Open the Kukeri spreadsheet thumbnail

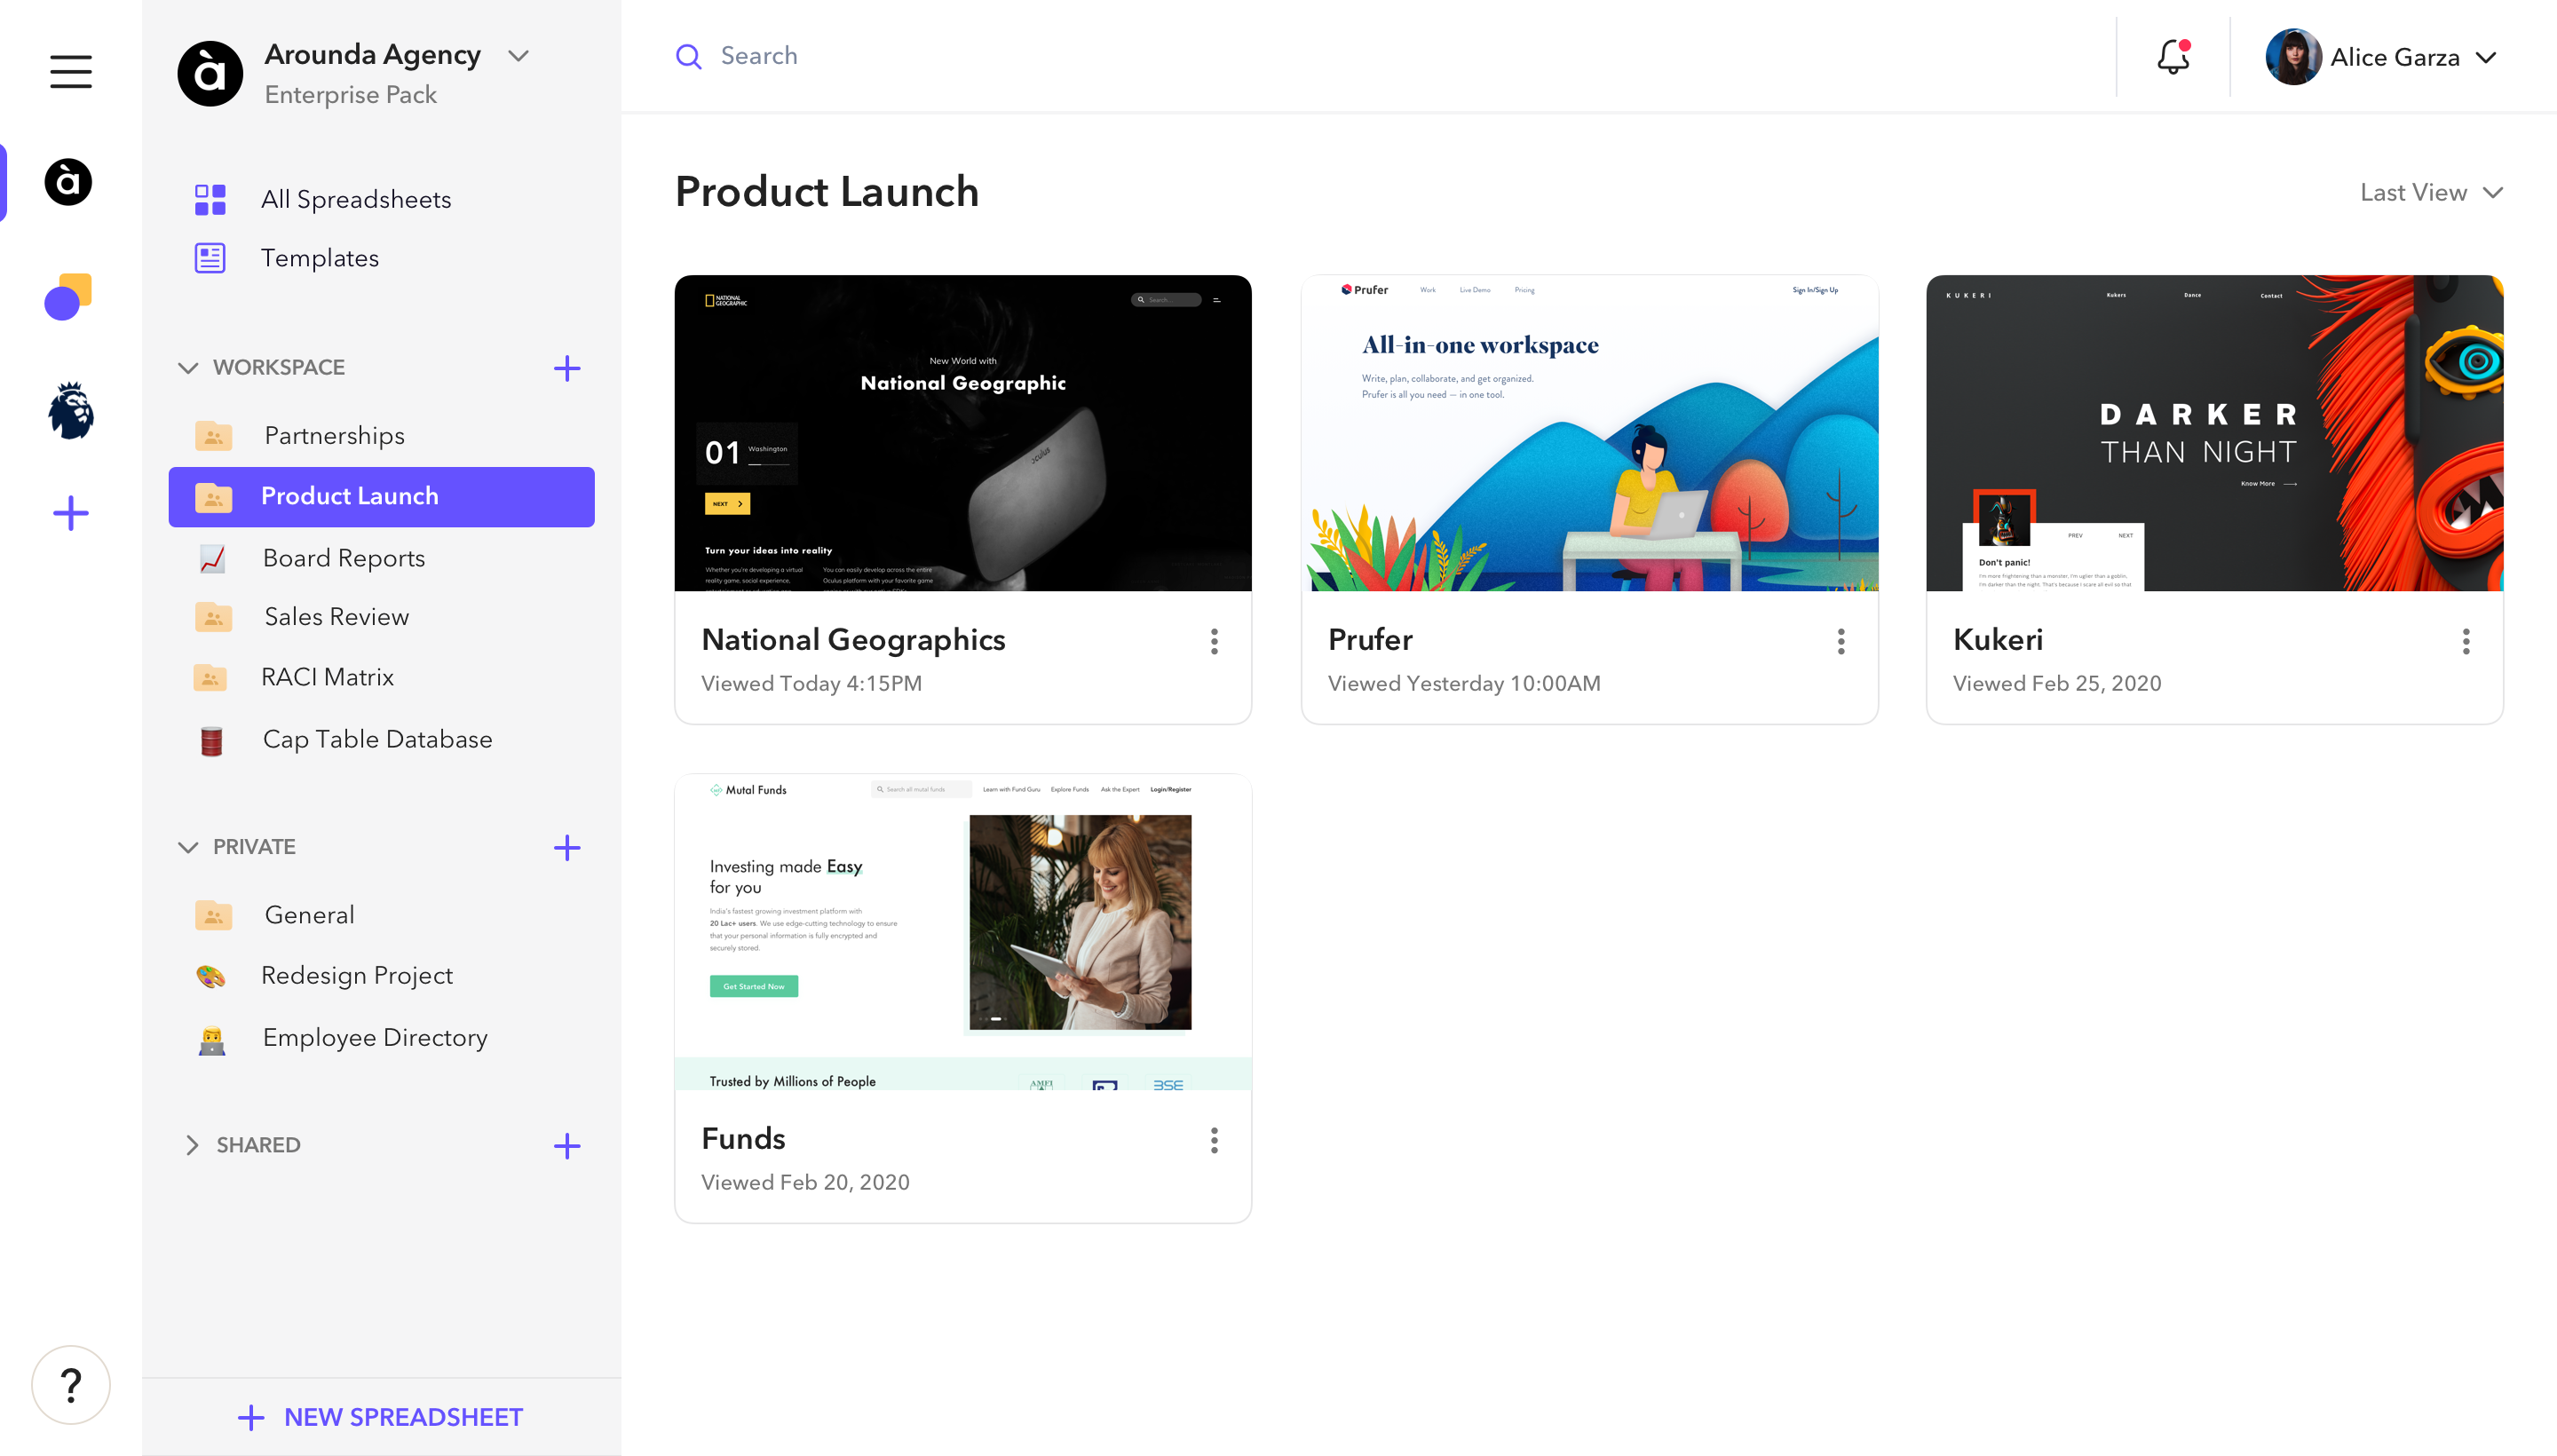[x=2215, y=433]
